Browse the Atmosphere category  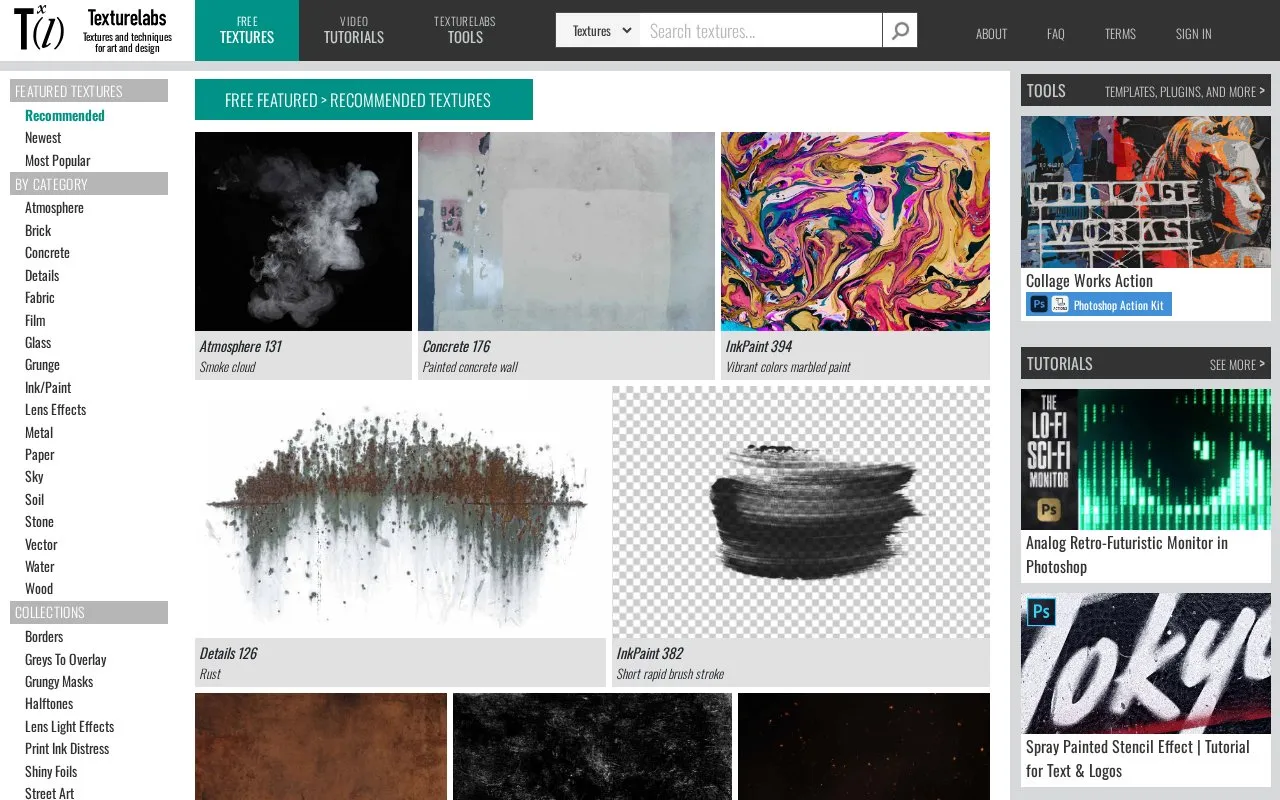[x=54, y=208]
